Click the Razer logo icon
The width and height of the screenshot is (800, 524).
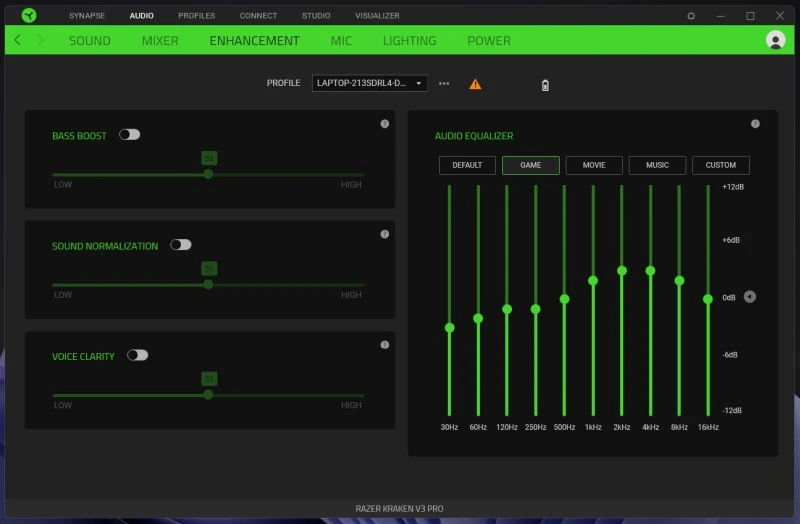(29, 15)
